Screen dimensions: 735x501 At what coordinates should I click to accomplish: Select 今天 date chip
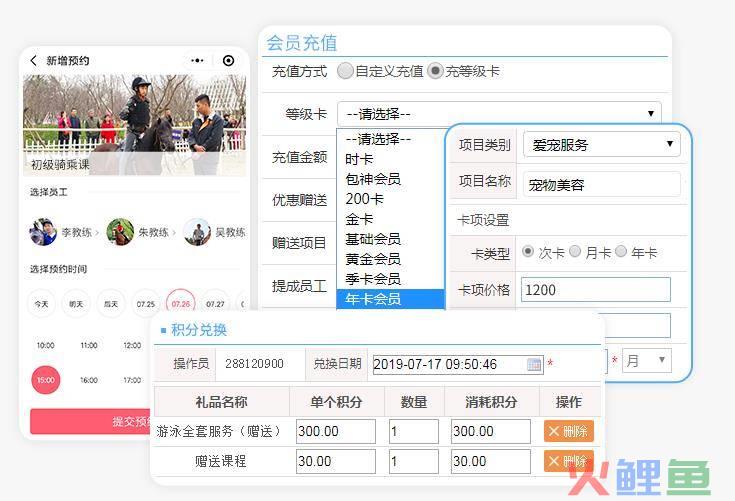41,304
